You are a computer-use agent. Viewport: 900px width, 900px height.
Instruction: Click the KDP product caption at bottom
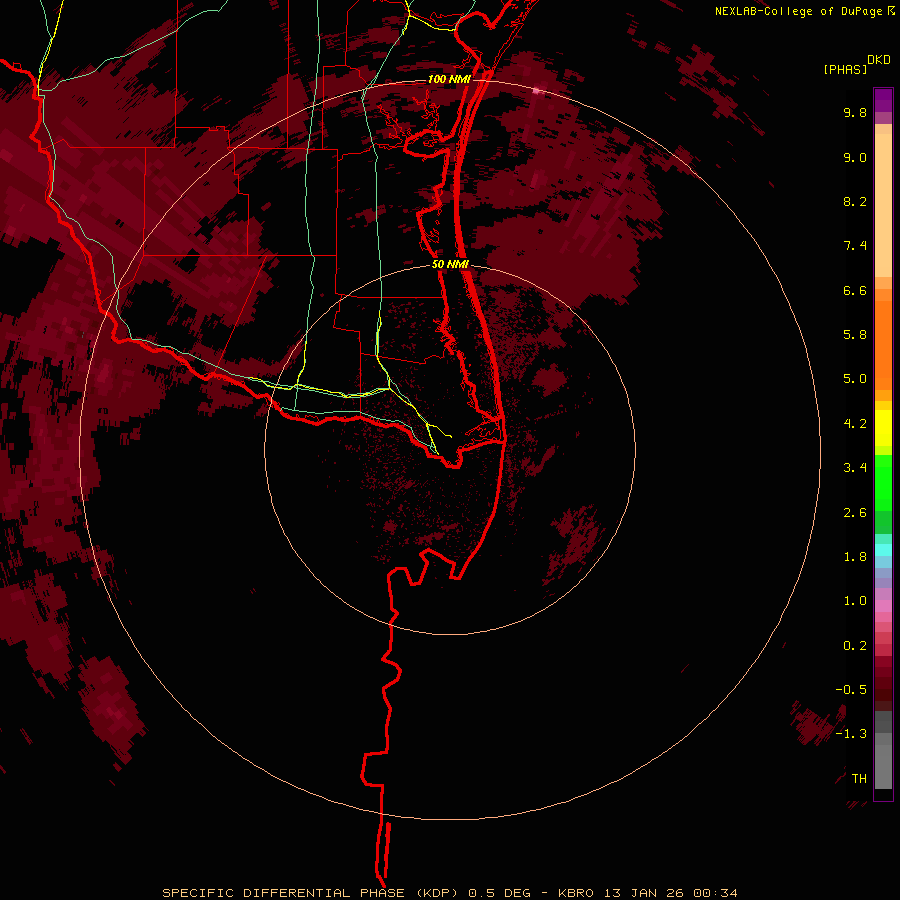450,893
